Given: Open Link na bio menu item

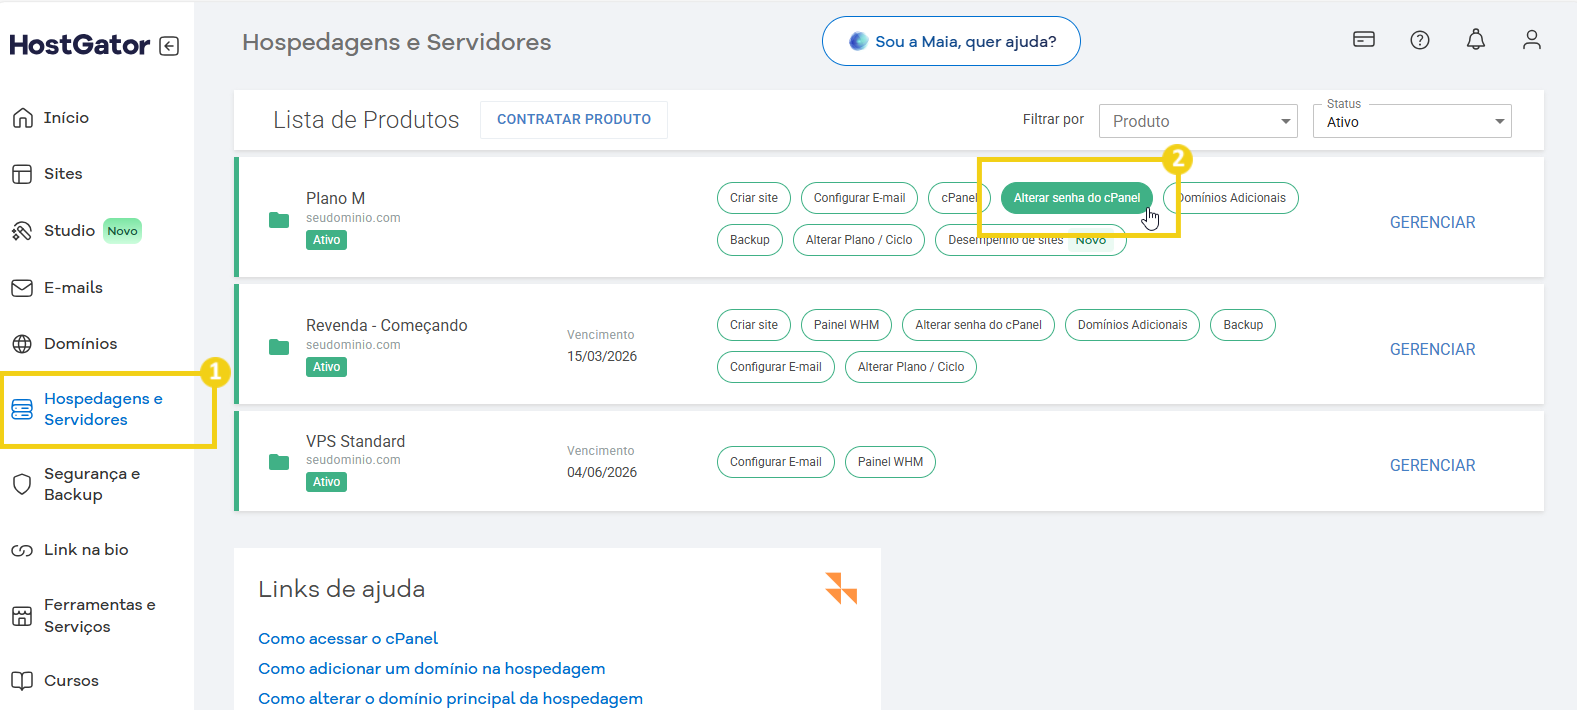Looking at the screenshot, I should click(86, 550).
